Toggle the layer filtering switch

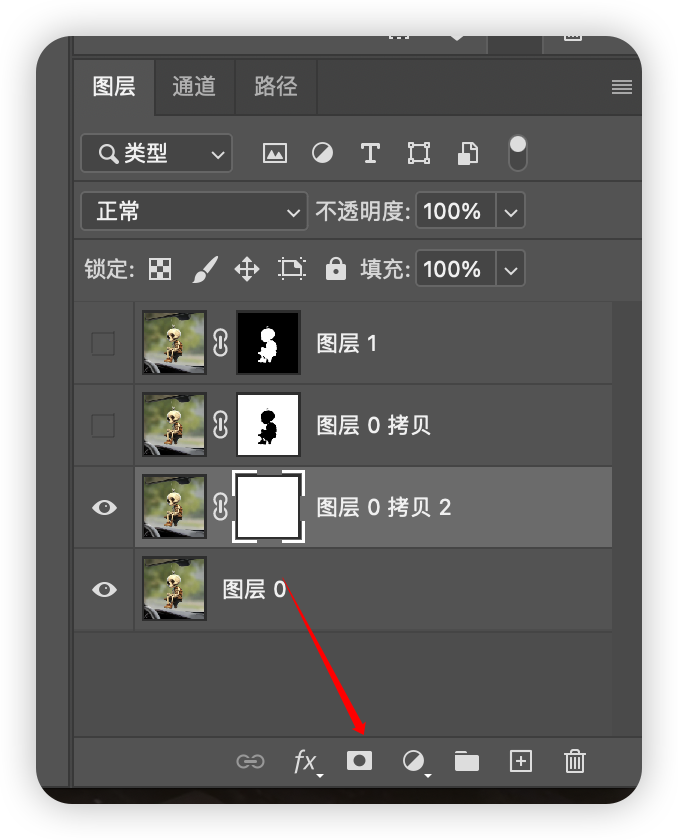[517, 153]
